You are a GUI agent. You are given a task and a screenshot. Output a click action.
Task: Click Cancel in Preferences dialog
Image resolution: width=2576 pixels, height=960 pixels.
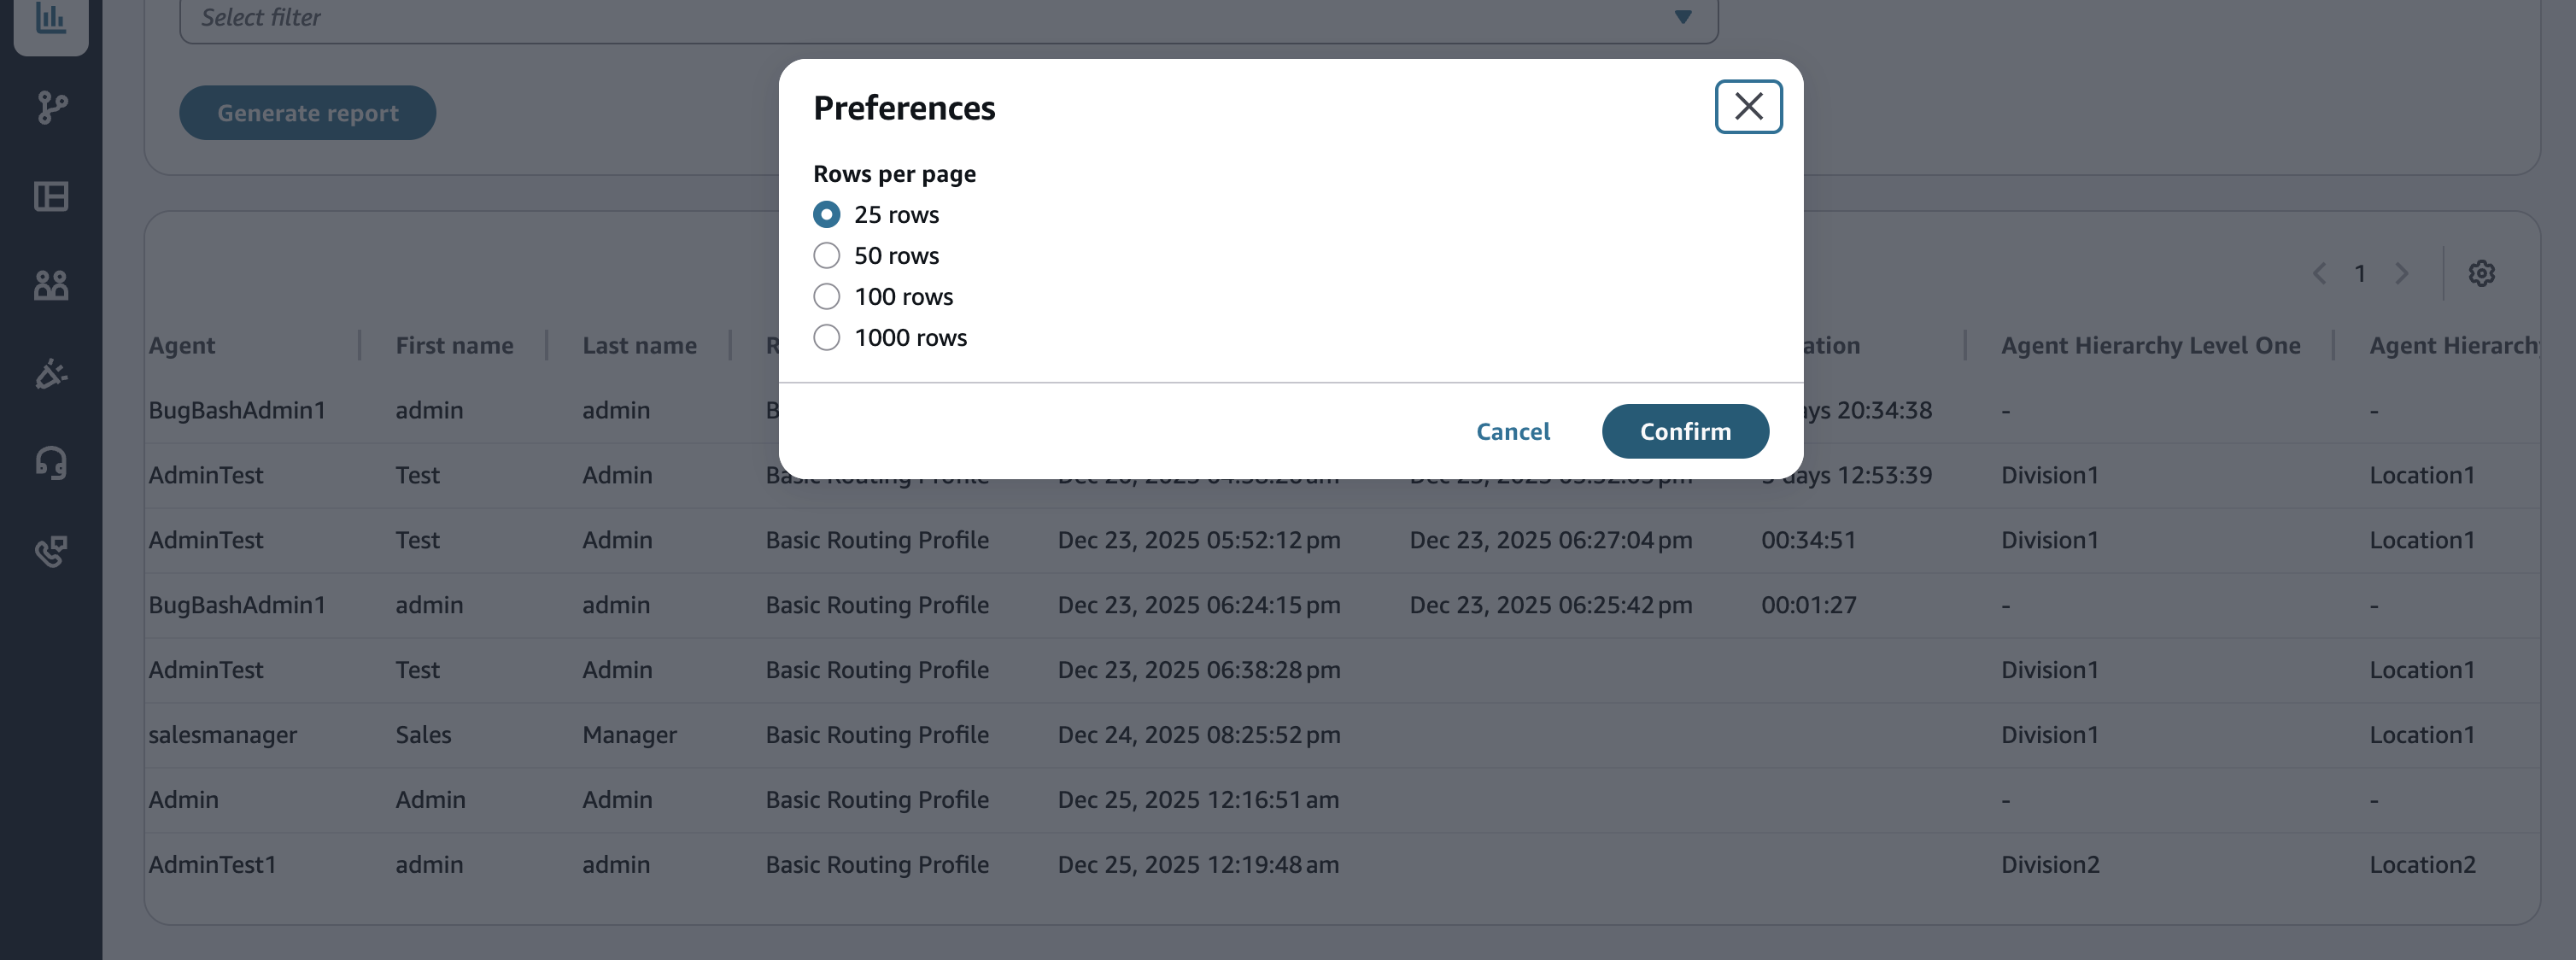pyautogui.click(x=1513, y=431)
